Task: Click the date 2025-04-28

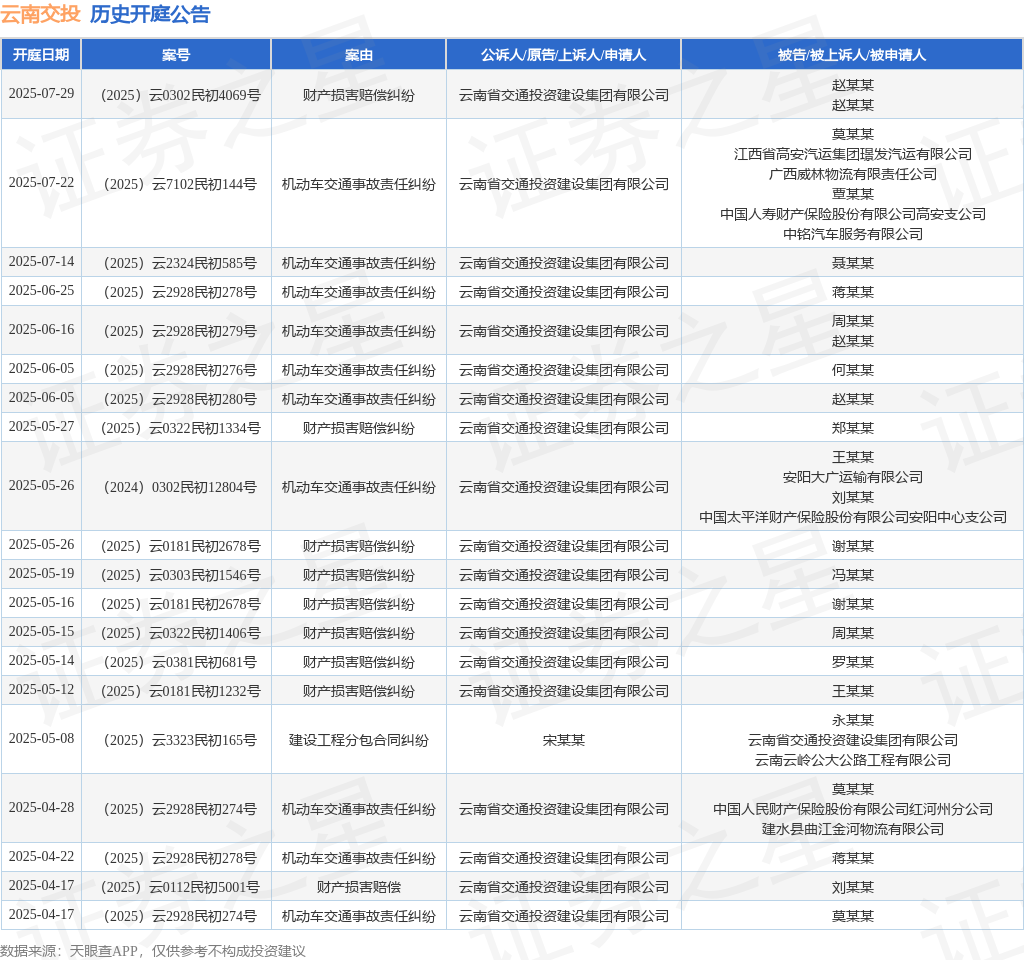Action: [x=41, y=807]
